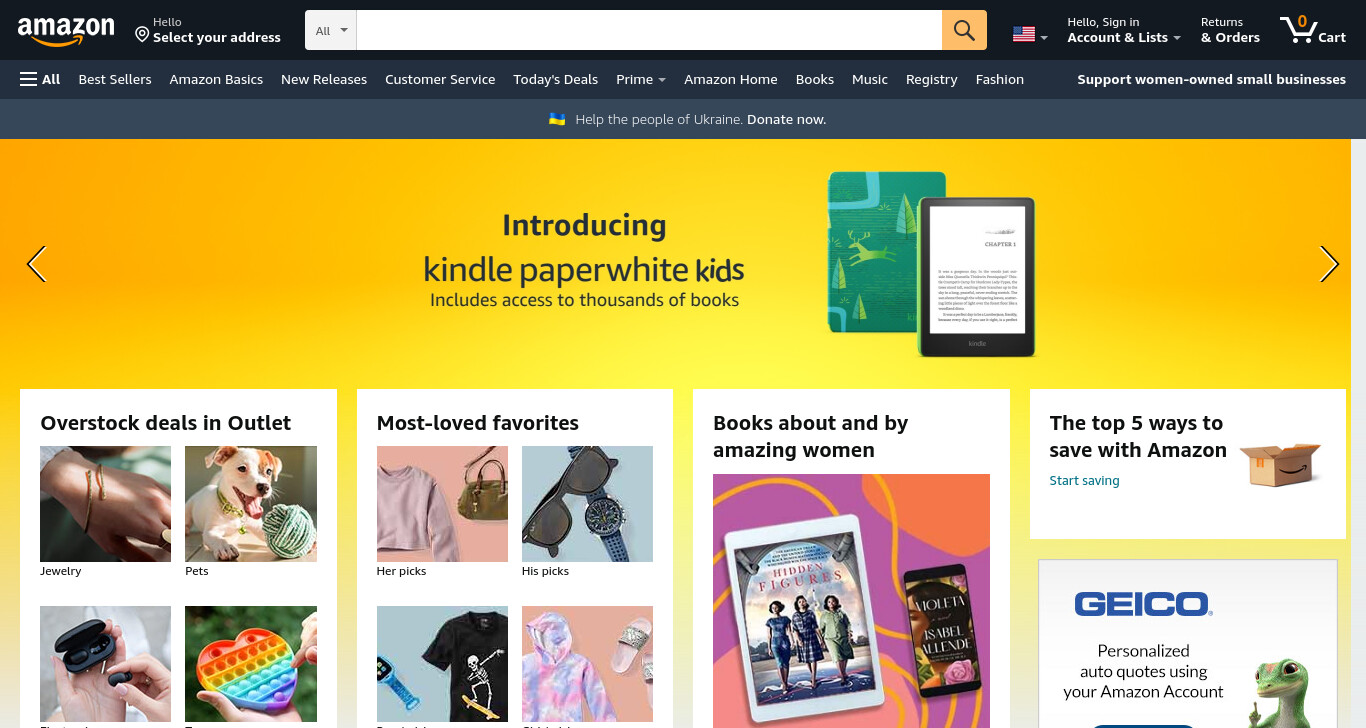Open the Pets puppy thumbnail
This screenshot has width=1366, height=728.
click(251, 504)
